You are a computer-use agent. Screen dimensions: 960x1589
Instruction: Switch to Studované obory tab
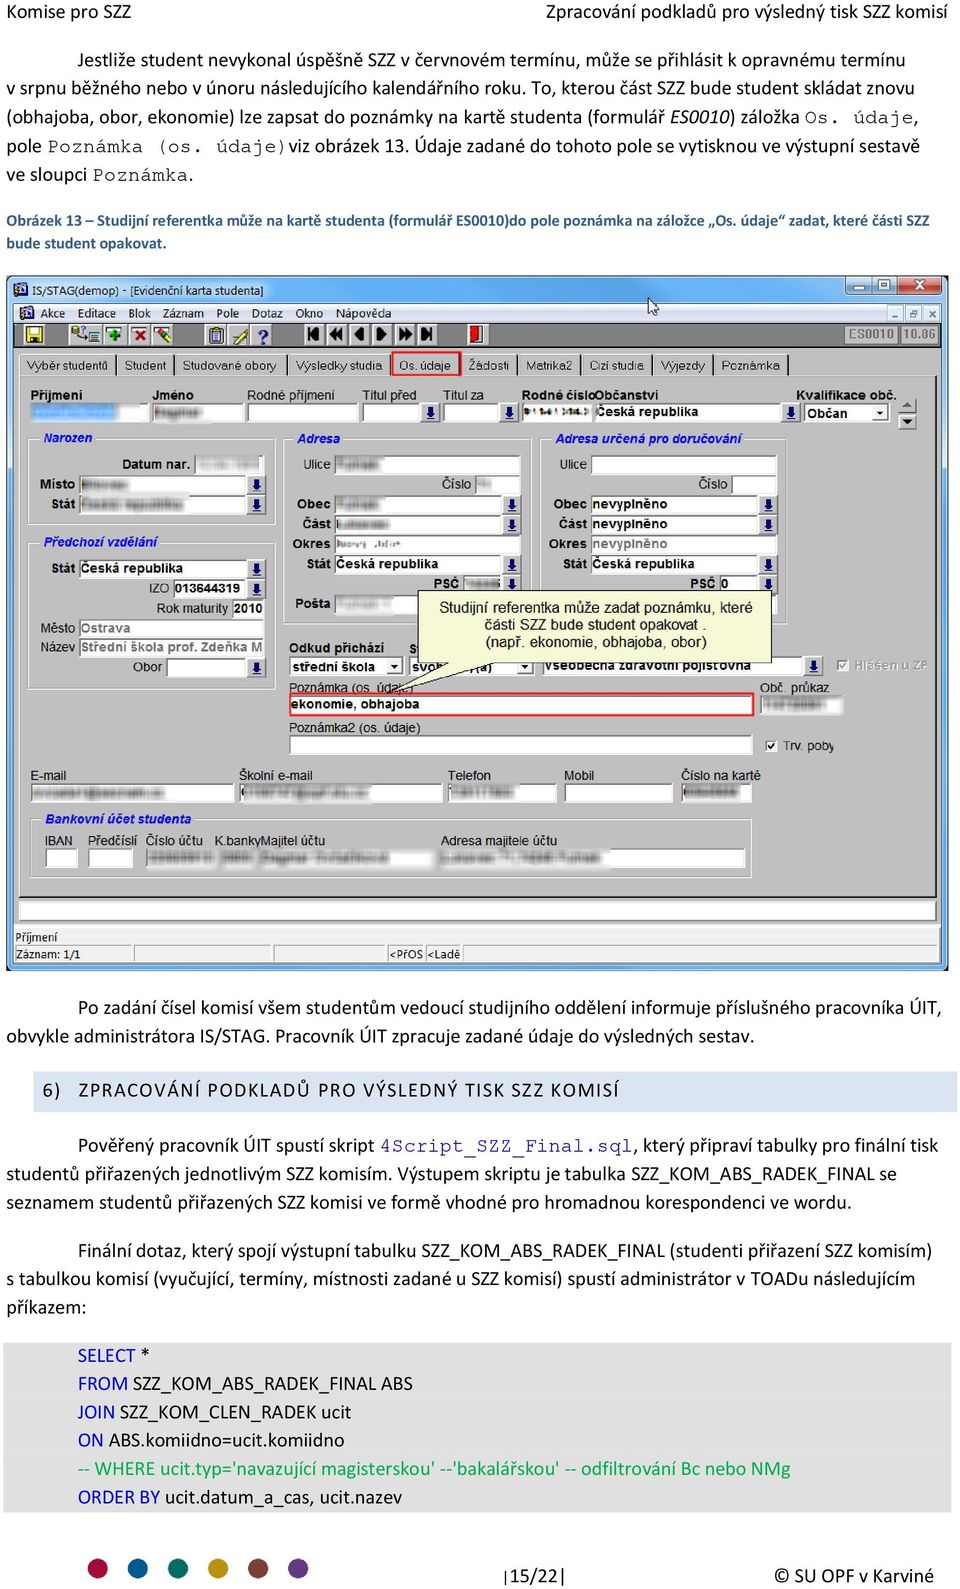coord(229,365)
